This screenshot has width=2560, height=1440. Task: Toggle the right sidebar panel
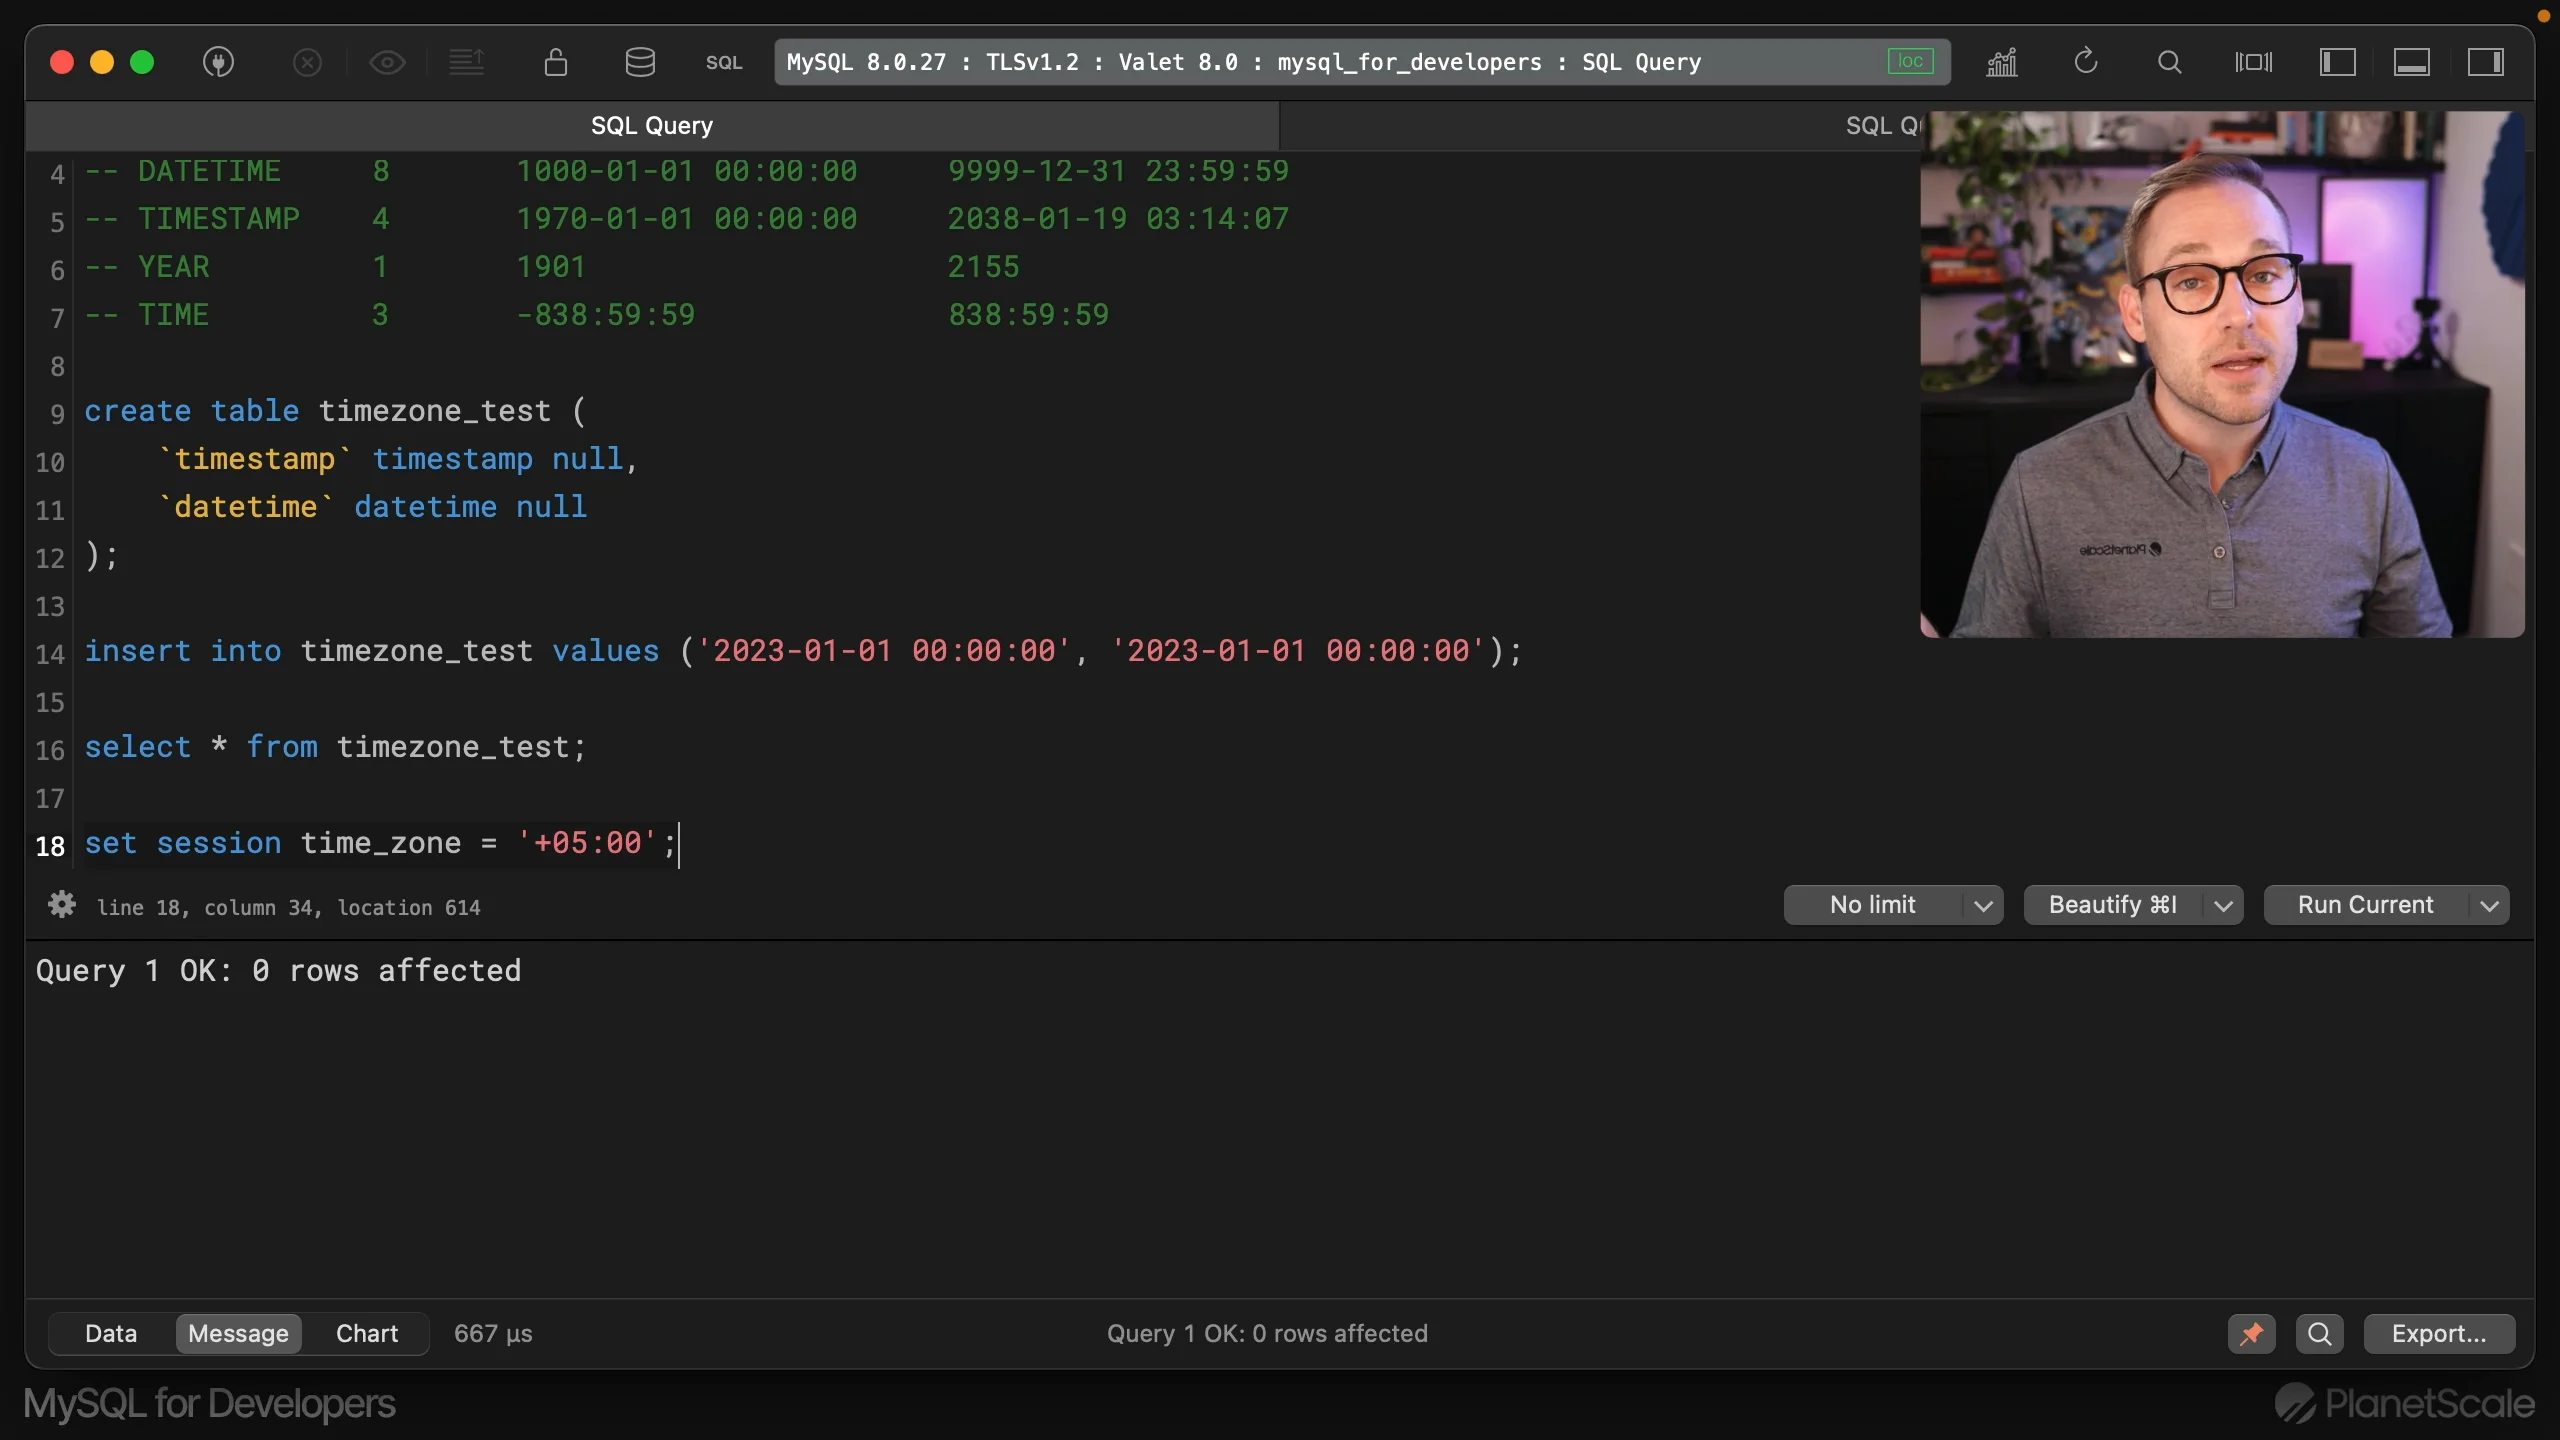point(2485,62)
